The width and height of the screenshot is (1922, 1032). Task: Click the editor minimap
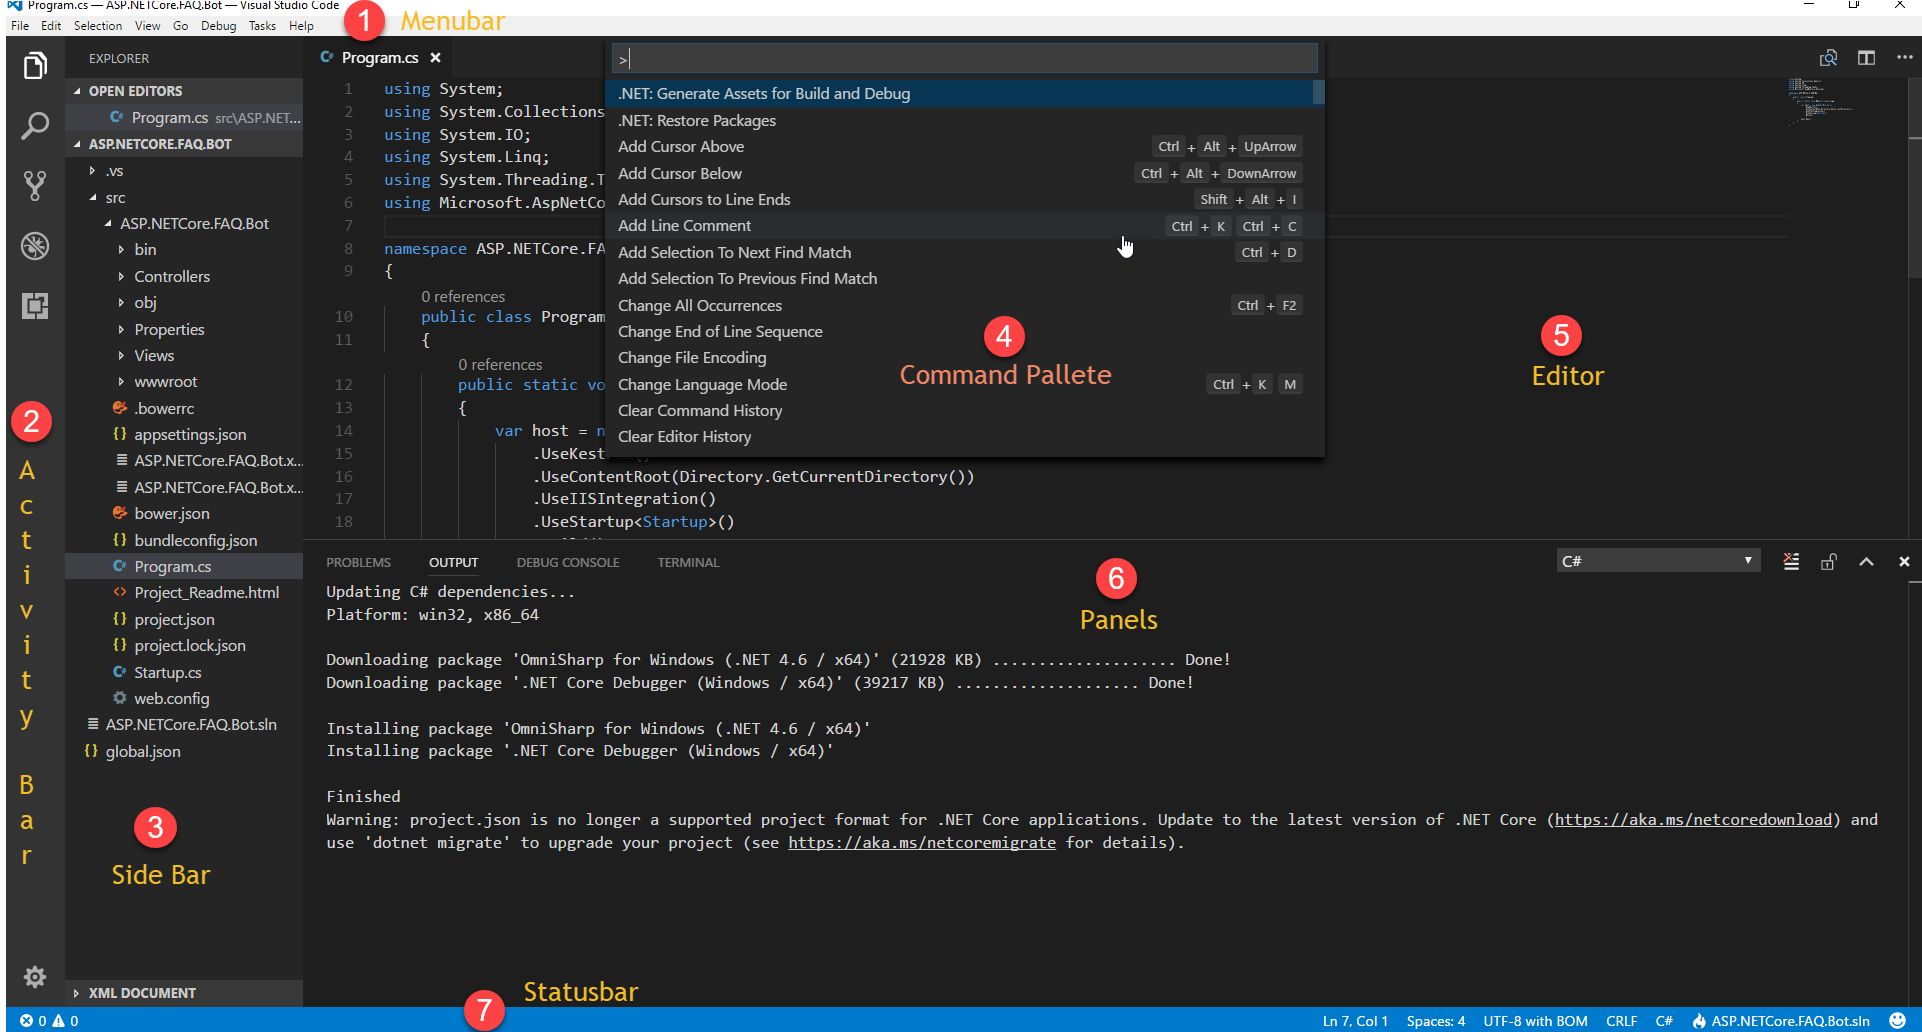tap(1820, 103)
